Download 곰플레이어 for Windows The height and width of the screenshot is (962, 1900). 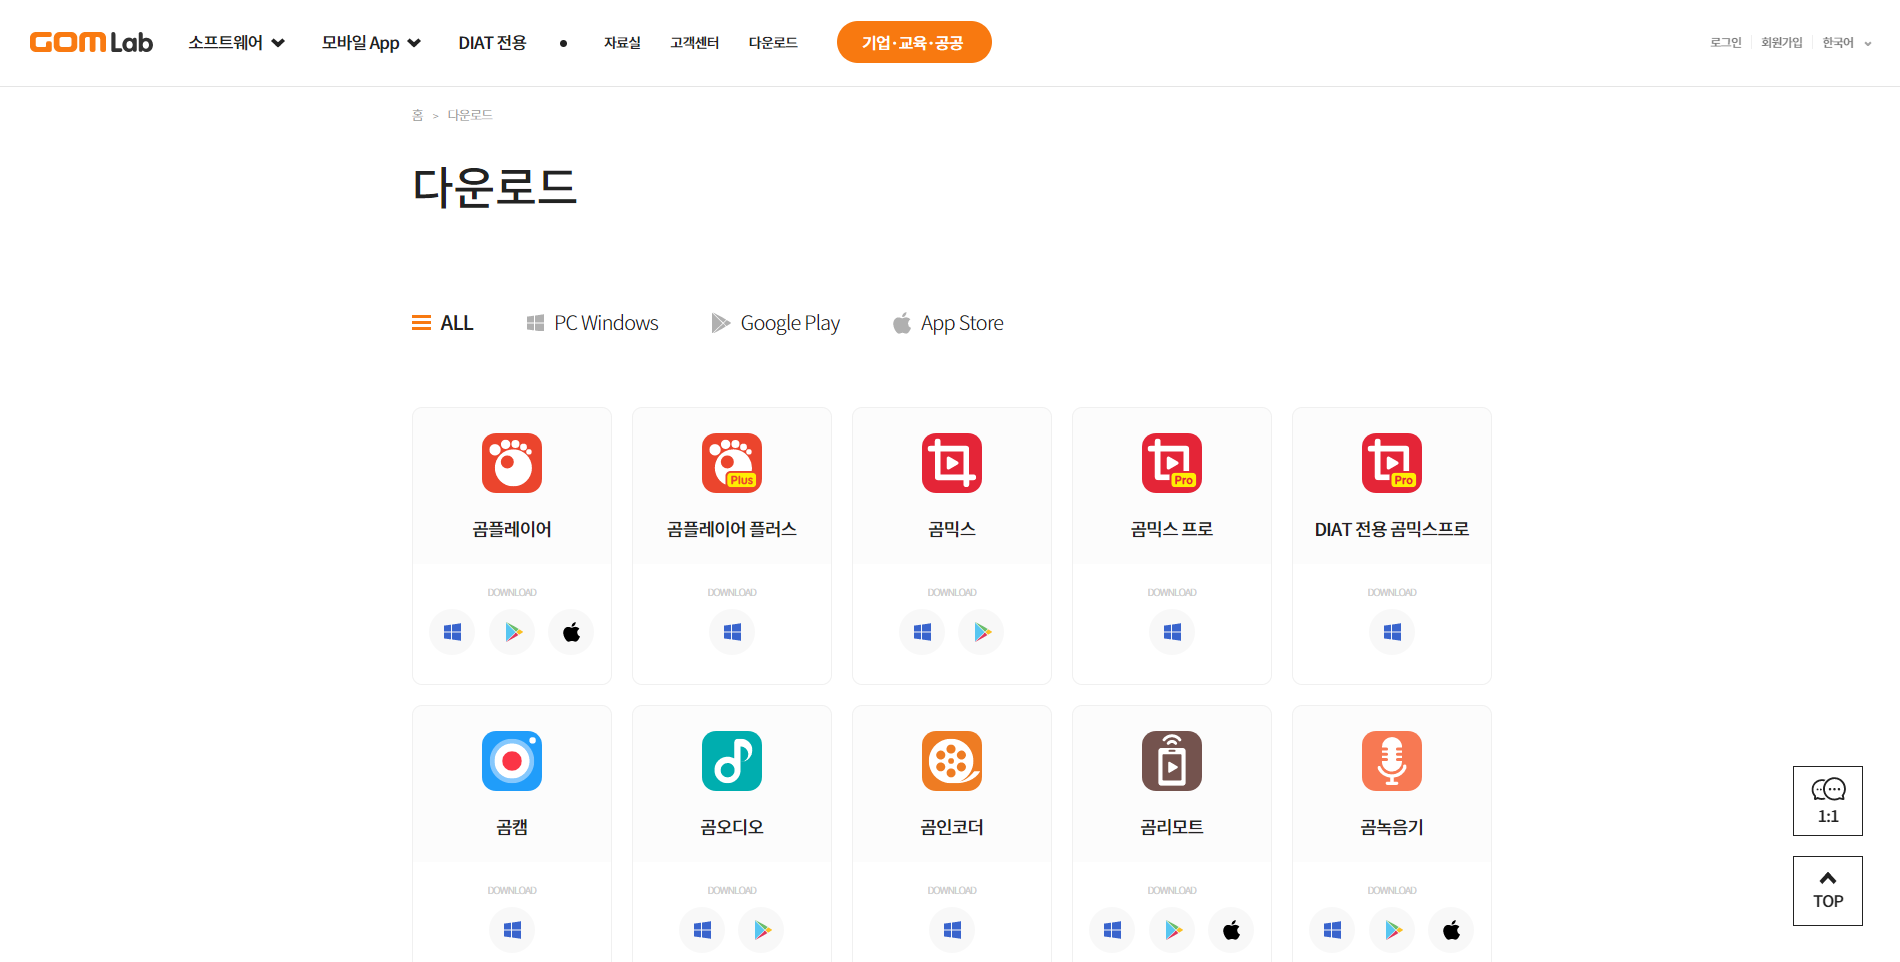click(x=453, y=632)
